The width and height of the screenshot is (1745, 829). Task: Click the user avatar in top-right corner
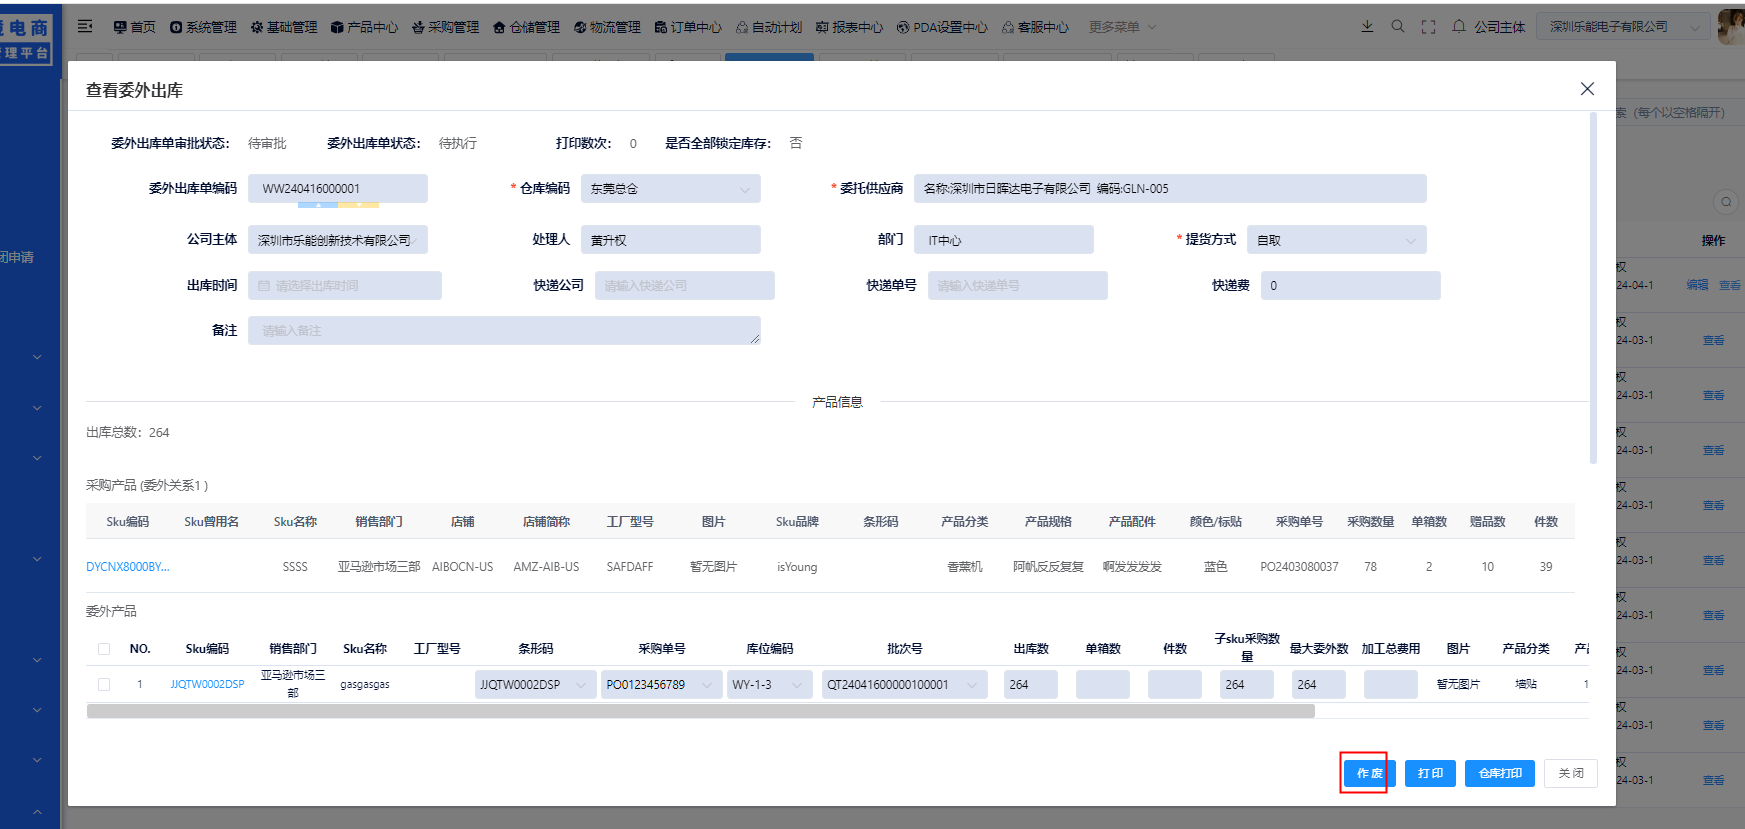click(1730, 27)
